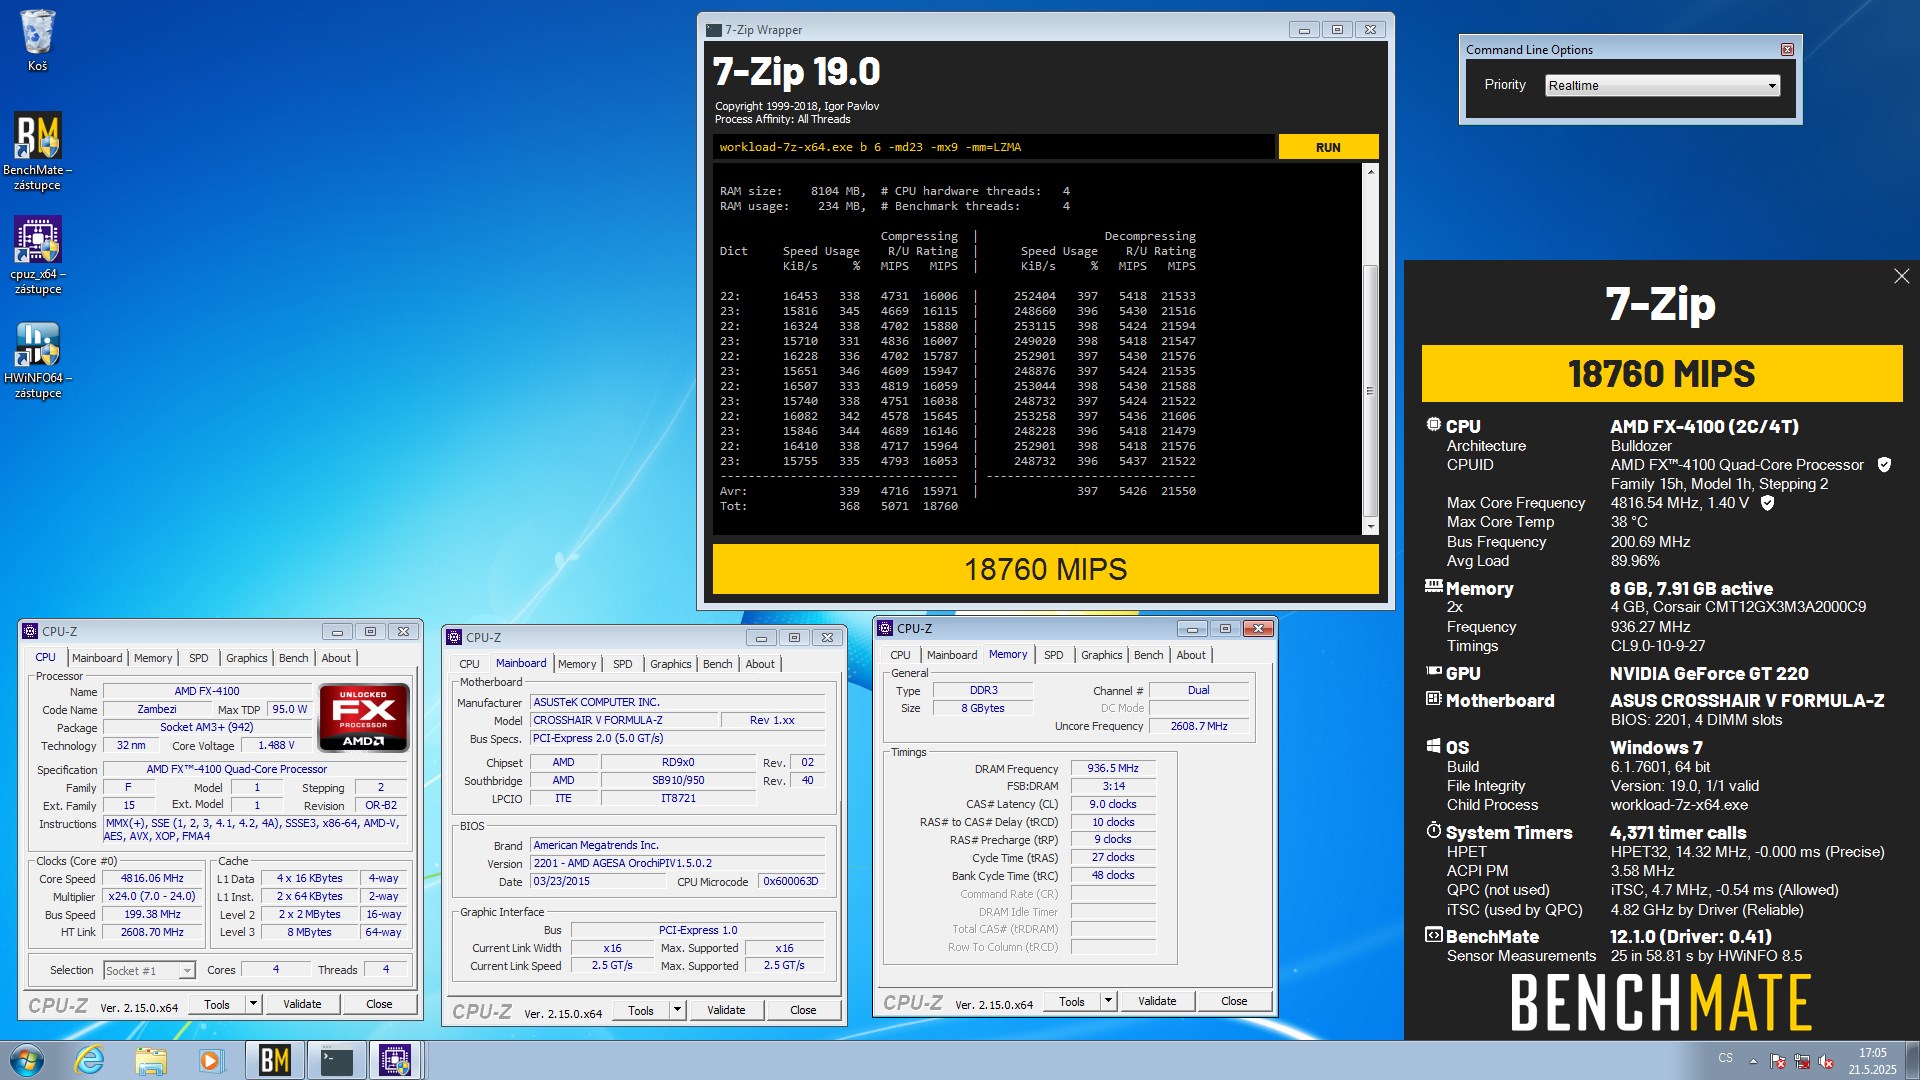Launch Internet Explorer from the taskbar

click(x=90, y=1060)
